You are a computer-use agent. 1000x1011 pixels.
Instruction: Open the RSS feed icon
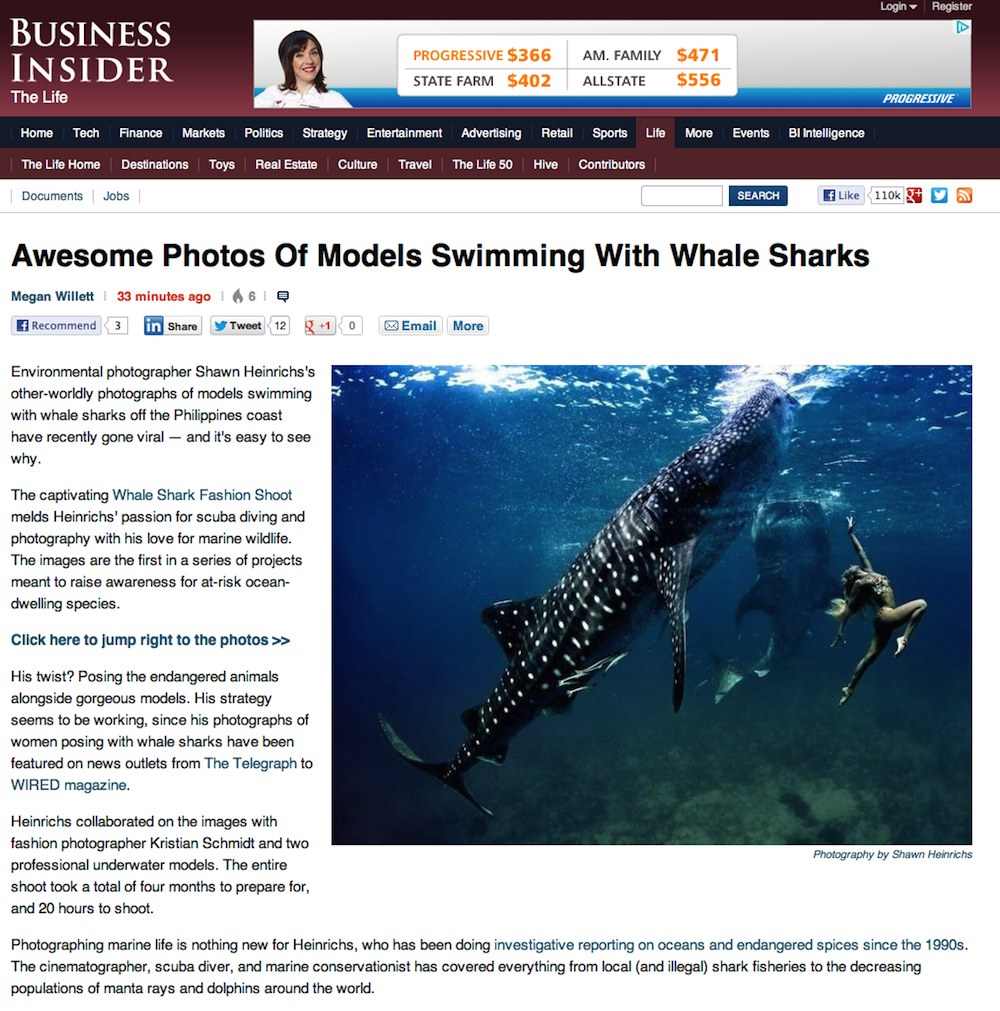tap(964, 195)
